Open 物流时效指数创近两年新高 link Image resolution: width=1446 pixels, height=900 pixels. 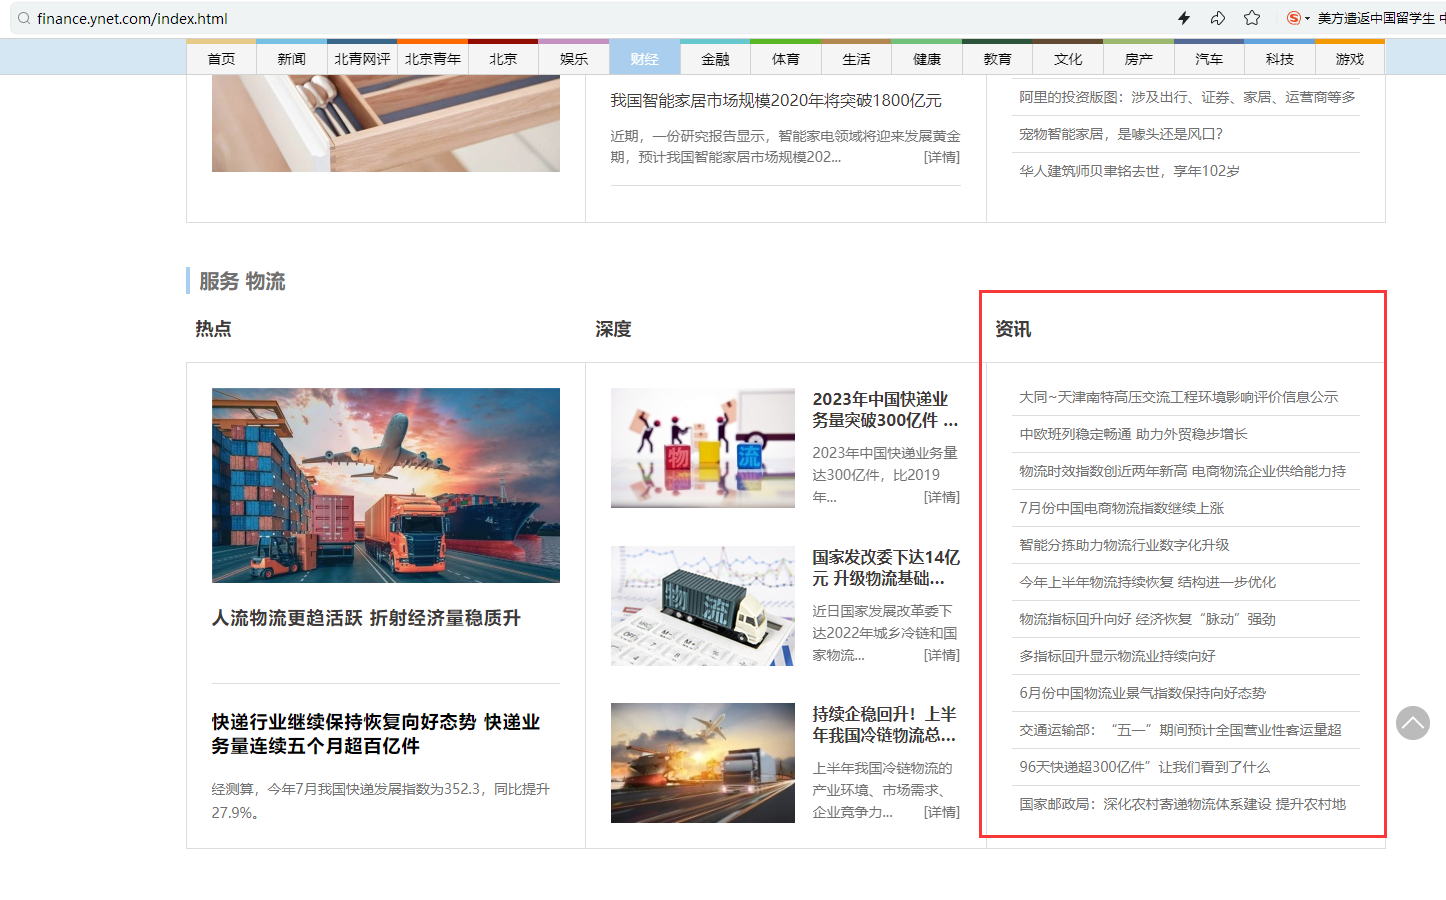pos(1182,471)
